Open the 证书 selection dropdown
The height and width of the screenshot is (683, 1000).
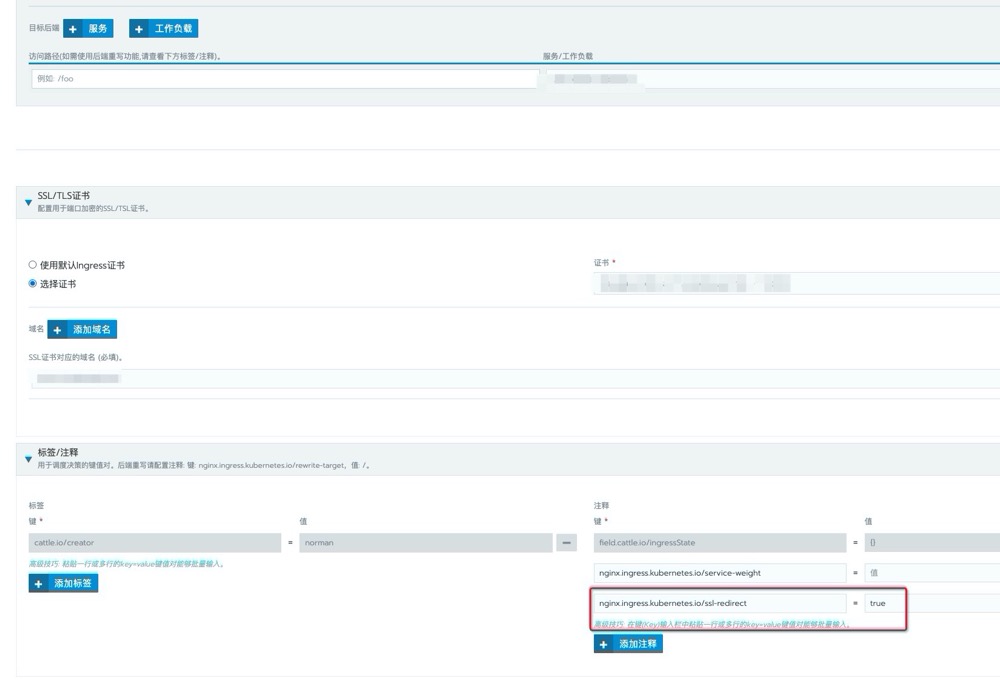[x=795, y=285]
